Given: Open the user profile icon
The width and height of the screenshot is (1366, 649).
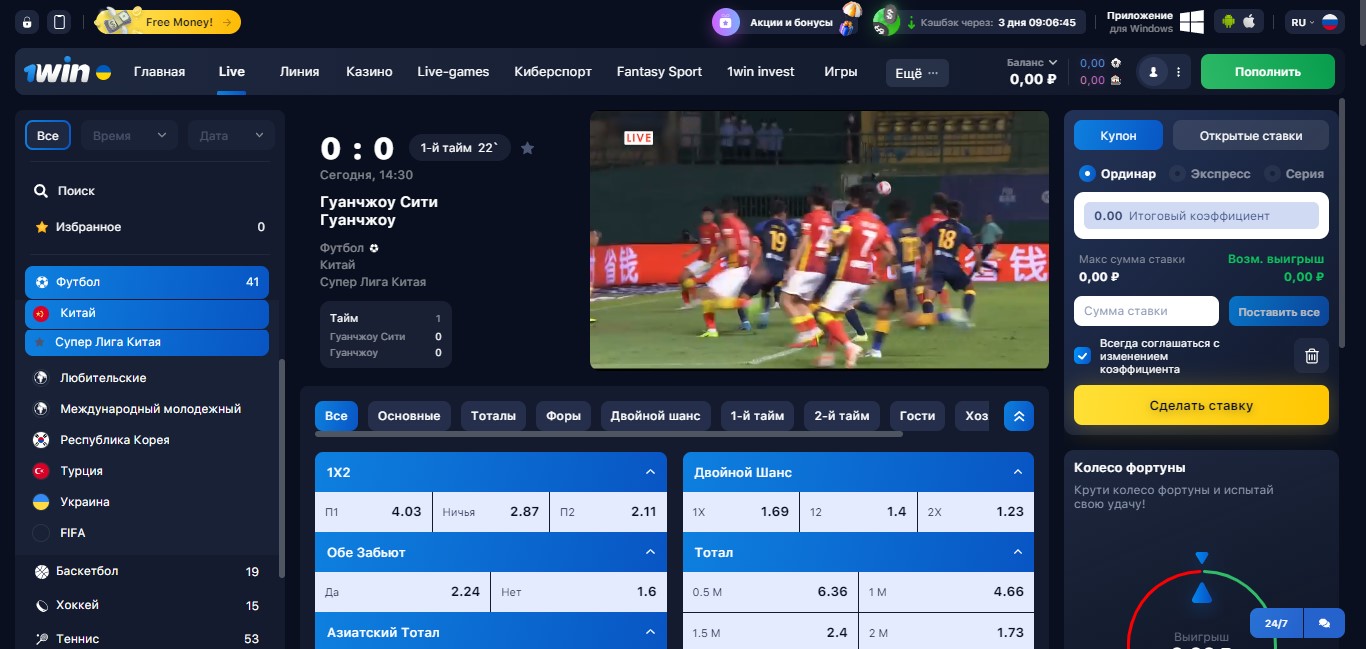Looking at the screenshot, I should point(1153,72).
